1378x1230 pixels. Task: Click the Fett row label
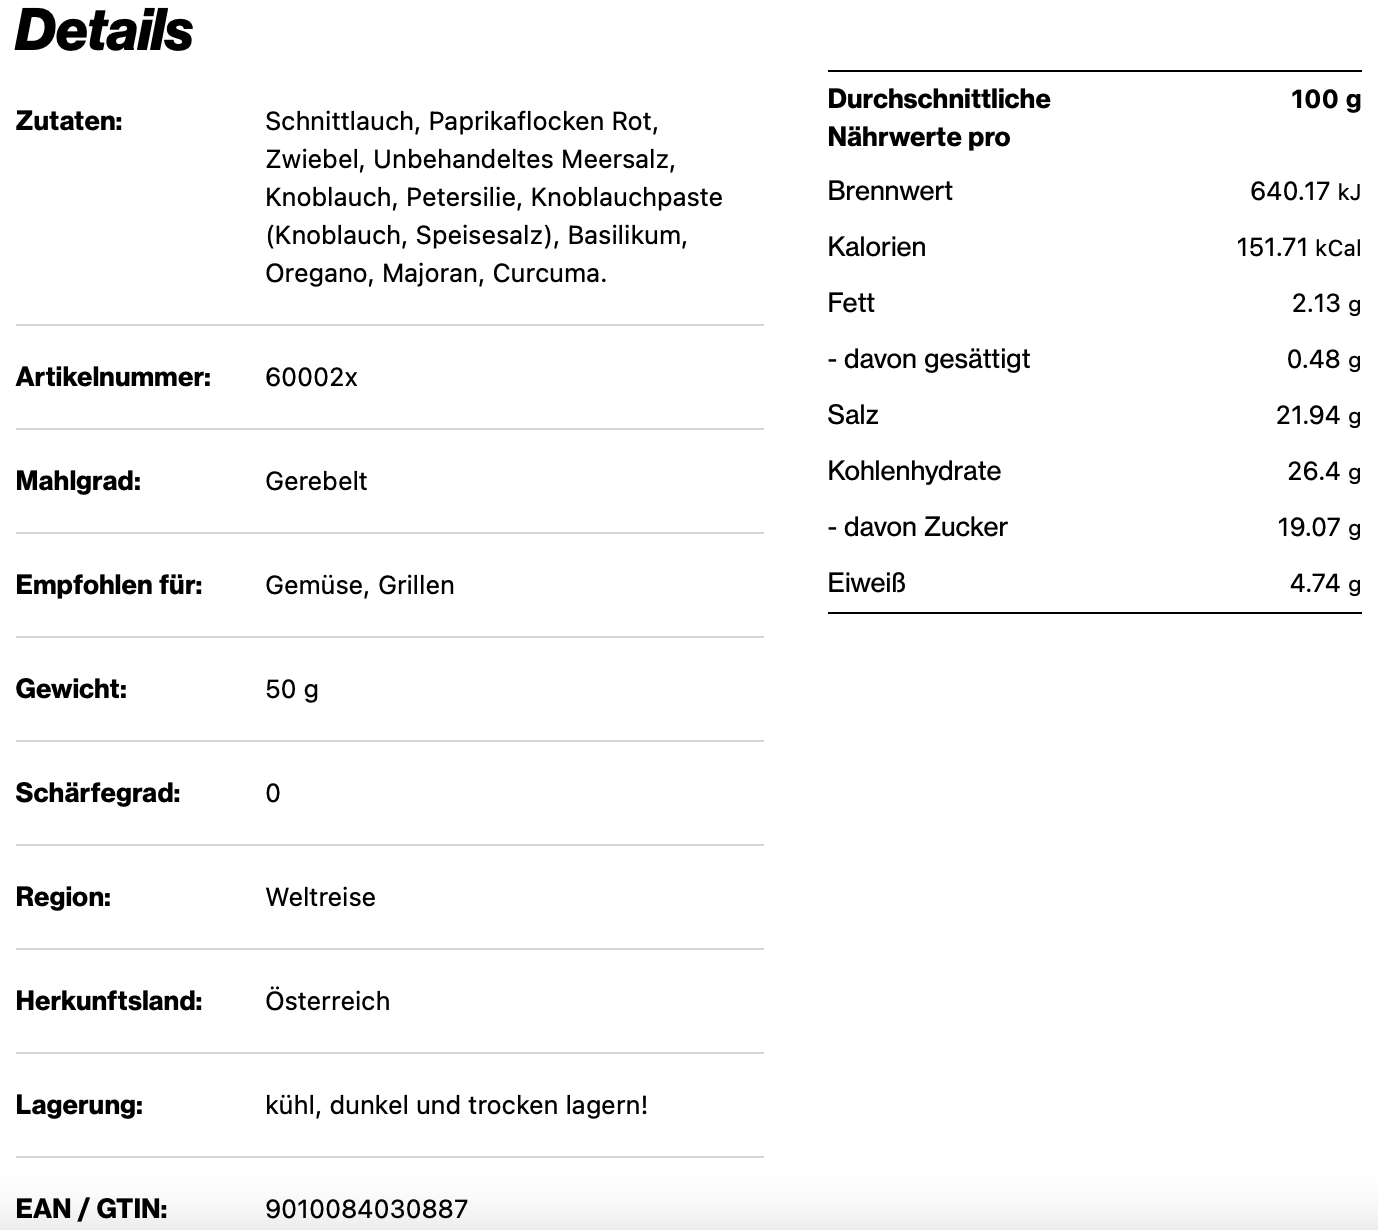point(851,303)
